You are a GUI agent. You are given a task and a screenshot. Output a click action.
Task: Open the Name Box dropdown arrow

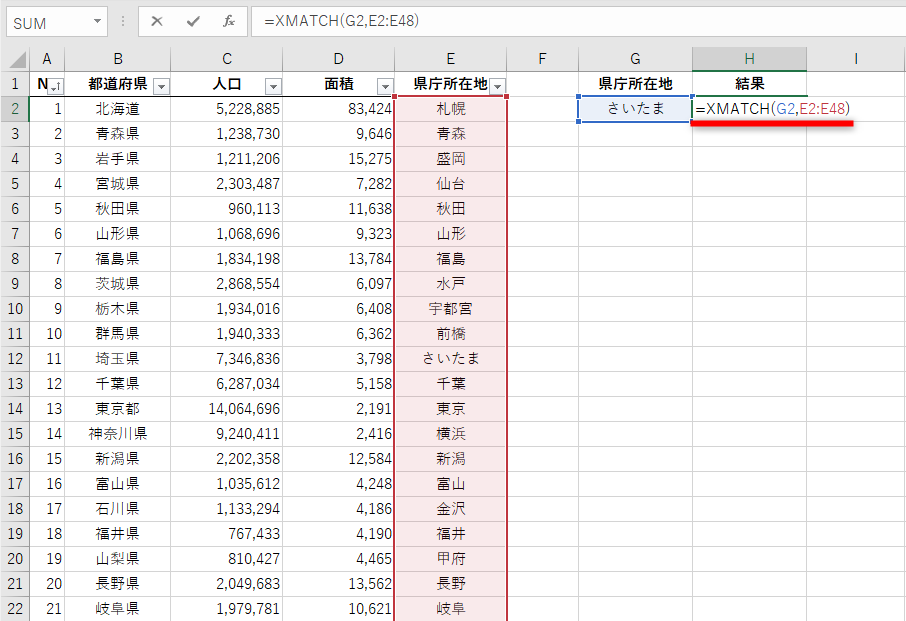(x=97, y=21)
